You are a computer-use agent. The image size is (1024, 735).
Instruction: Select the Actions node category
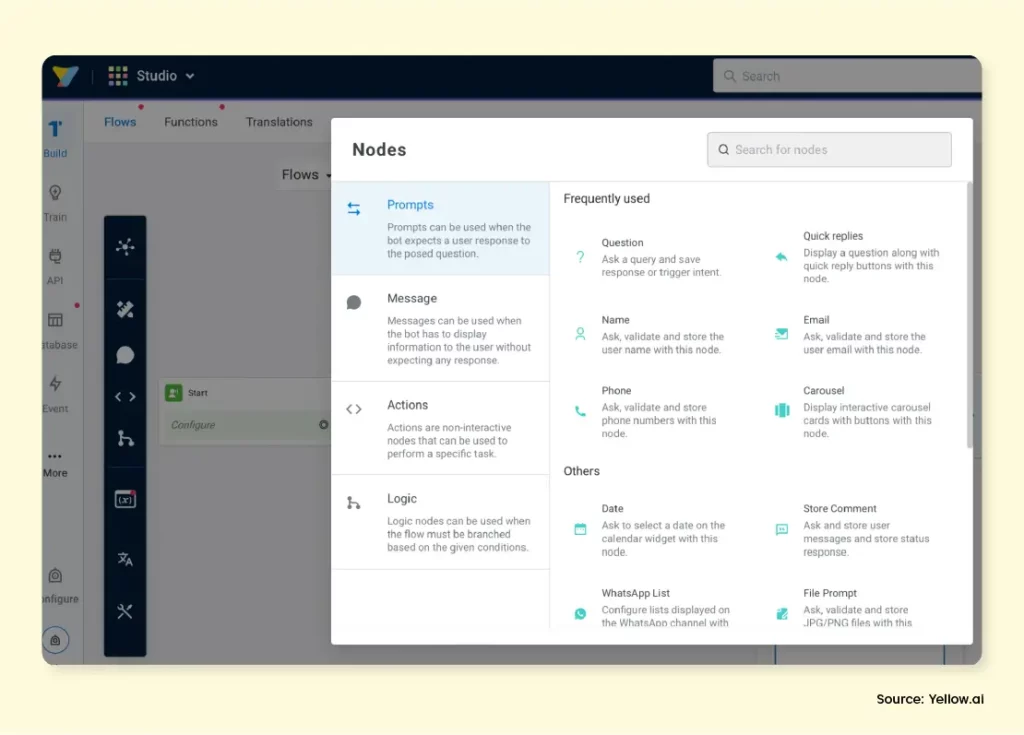tap(440, 429)
